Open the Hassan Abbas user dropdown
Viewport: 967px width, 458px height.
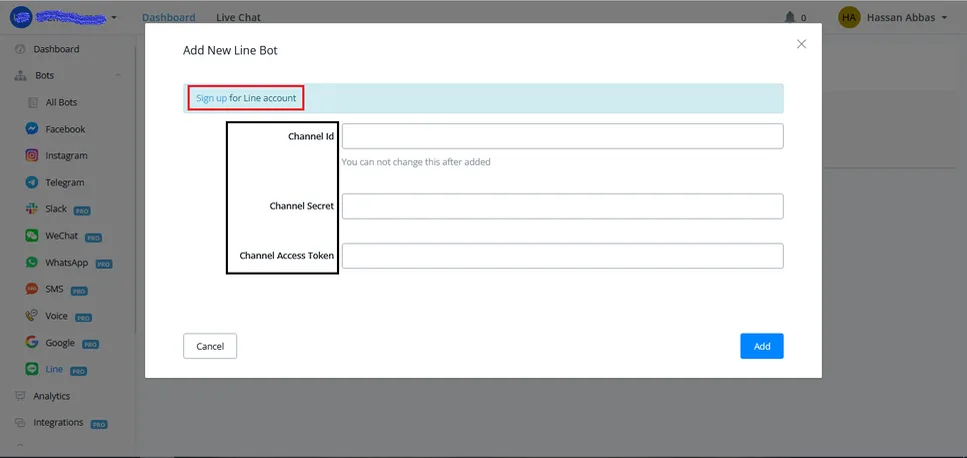tap(892, 17)
